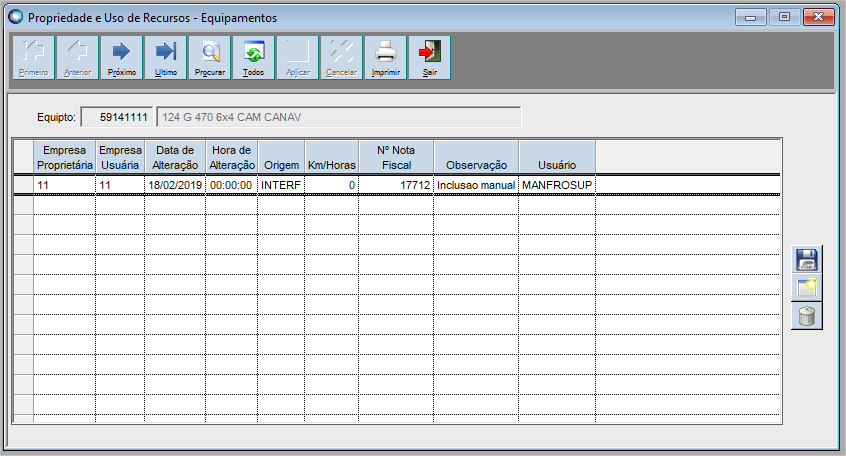Click the equipment description field 124 G 470
The width and height of the screenshot is (846, 456).
339,117
